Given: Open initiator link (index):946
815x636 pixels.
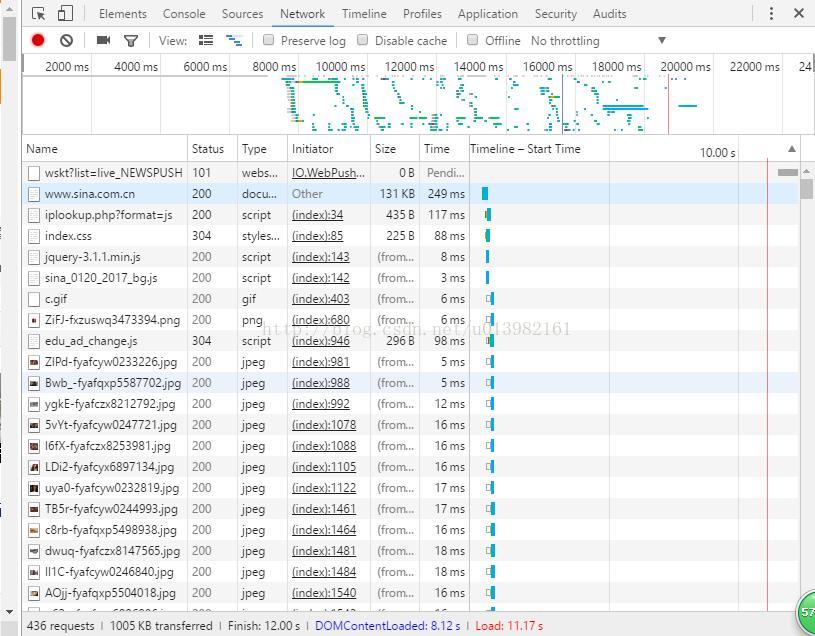Looking at the screenshot, I should (x=321, y=341).
